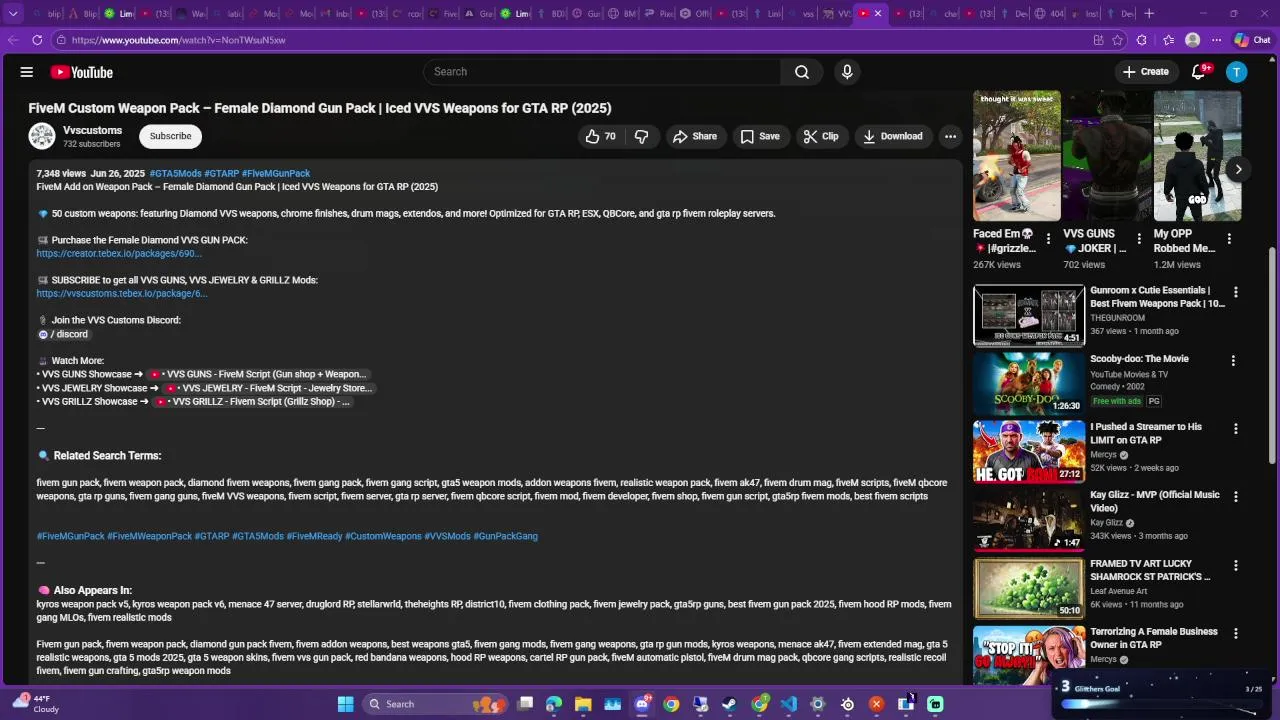
Task: Open the Windows Start menu
Action: point(345,704)
